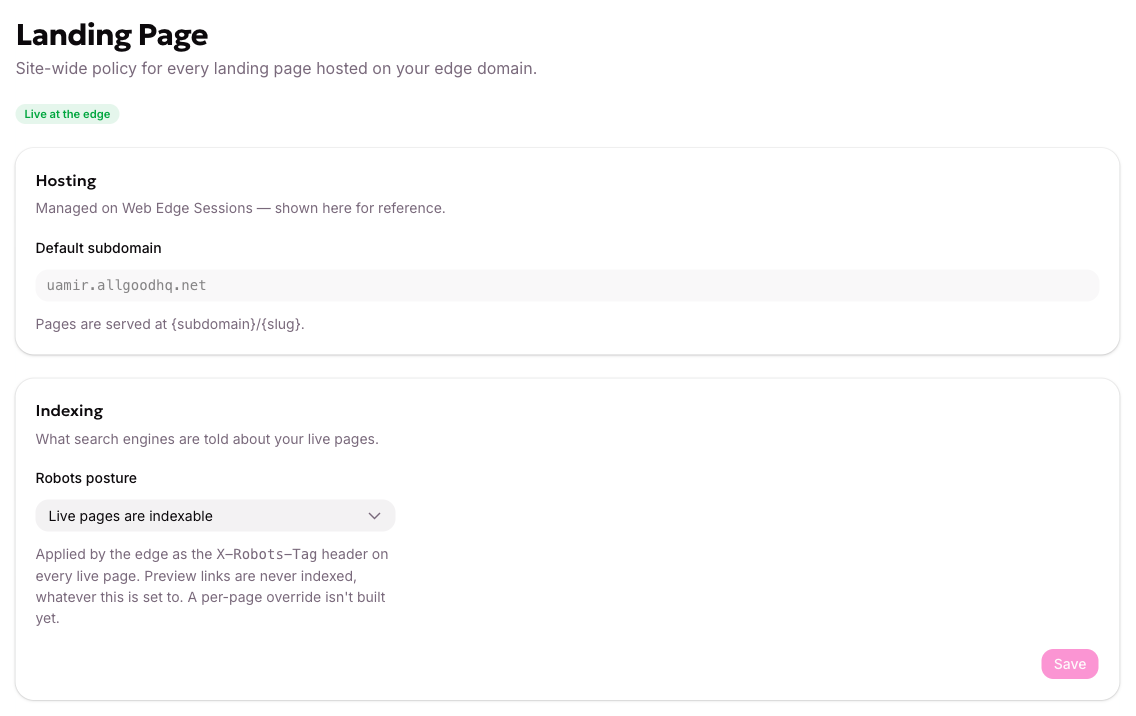Image resolution: width=1136 pixels, height=716 pixels.
Task: Click the 'Live at the edge' status badge
Action: click(x=67, y=114)
